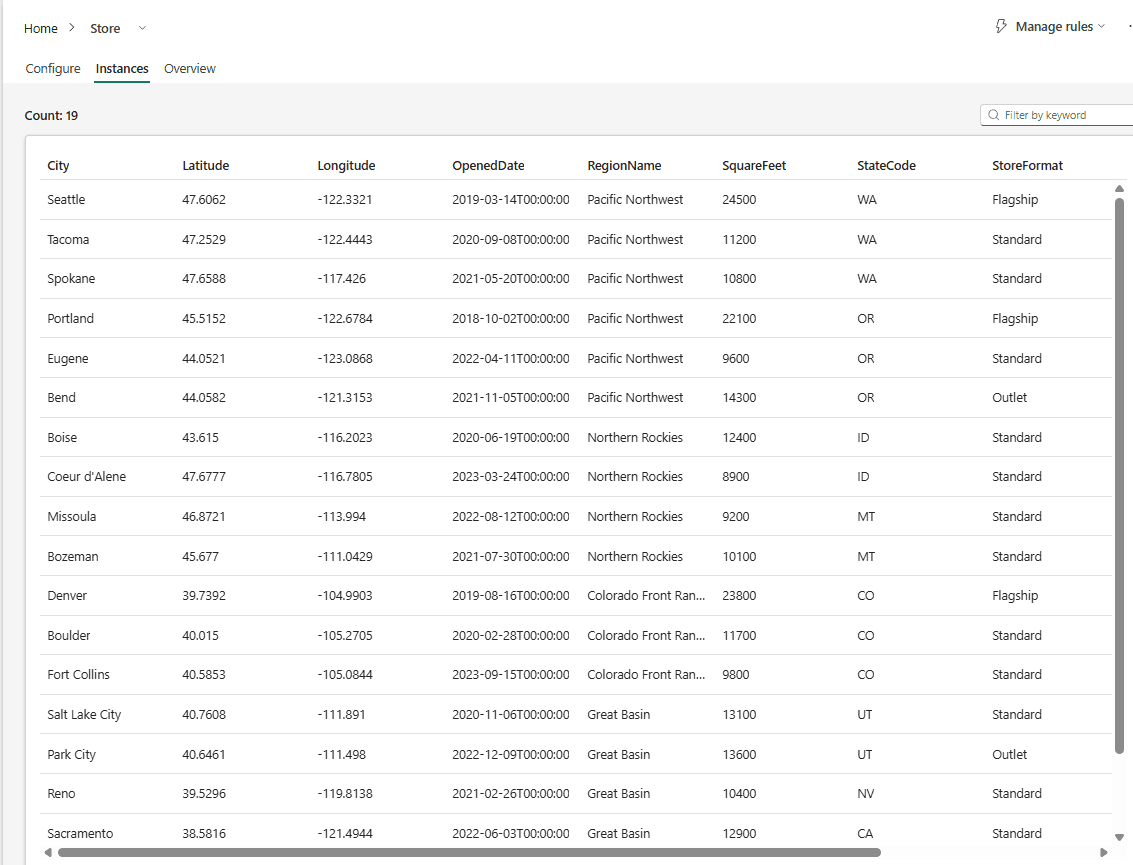Click the StateCode column header

point(886,165)
